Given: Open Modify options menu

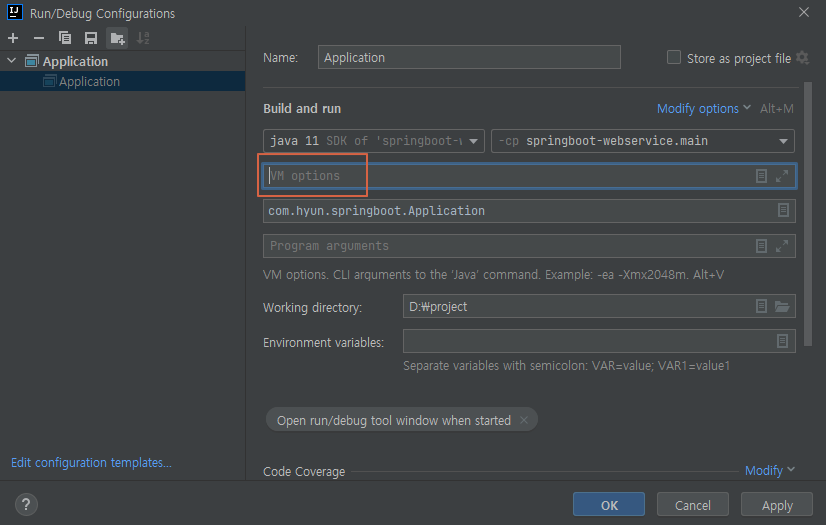Looking at the screenshot, I should (x=704, y=108).
